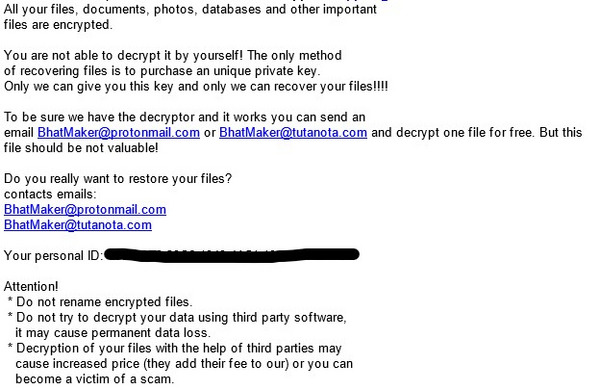Click the 'Attention!' heading text
This screenshot has height=390, width=600.
pos(31,286)
